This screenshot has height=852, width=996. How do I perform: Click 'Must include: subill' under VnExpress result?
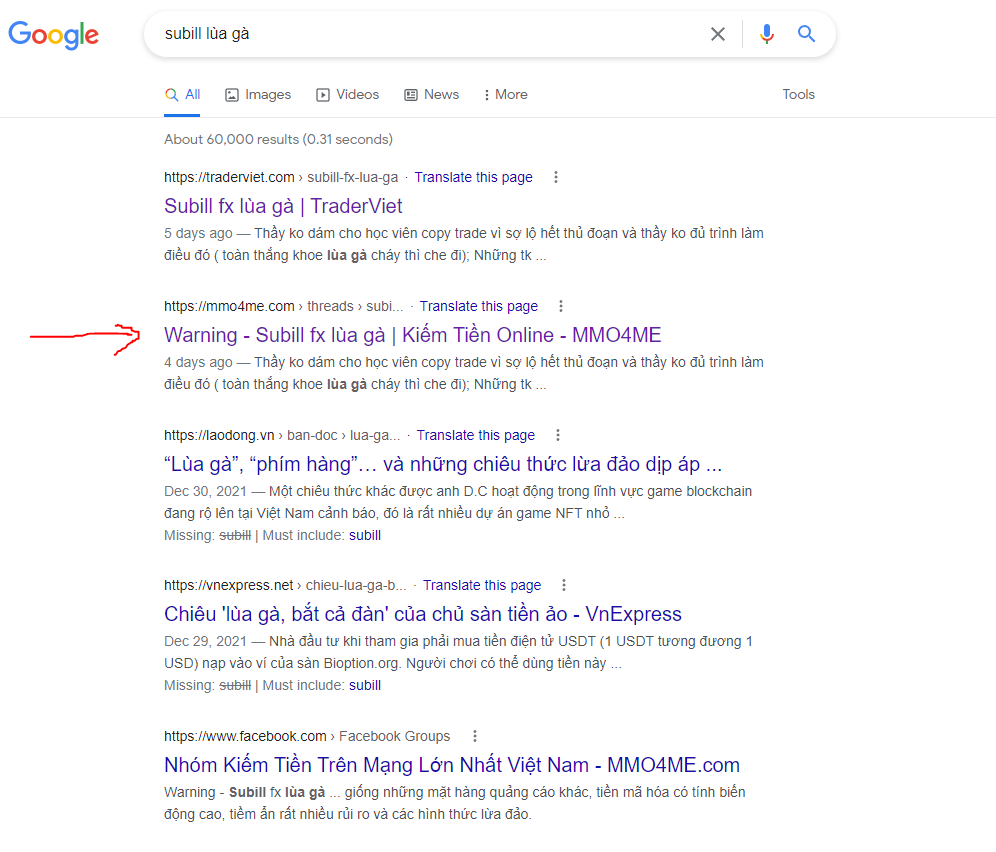pos(365,686)
